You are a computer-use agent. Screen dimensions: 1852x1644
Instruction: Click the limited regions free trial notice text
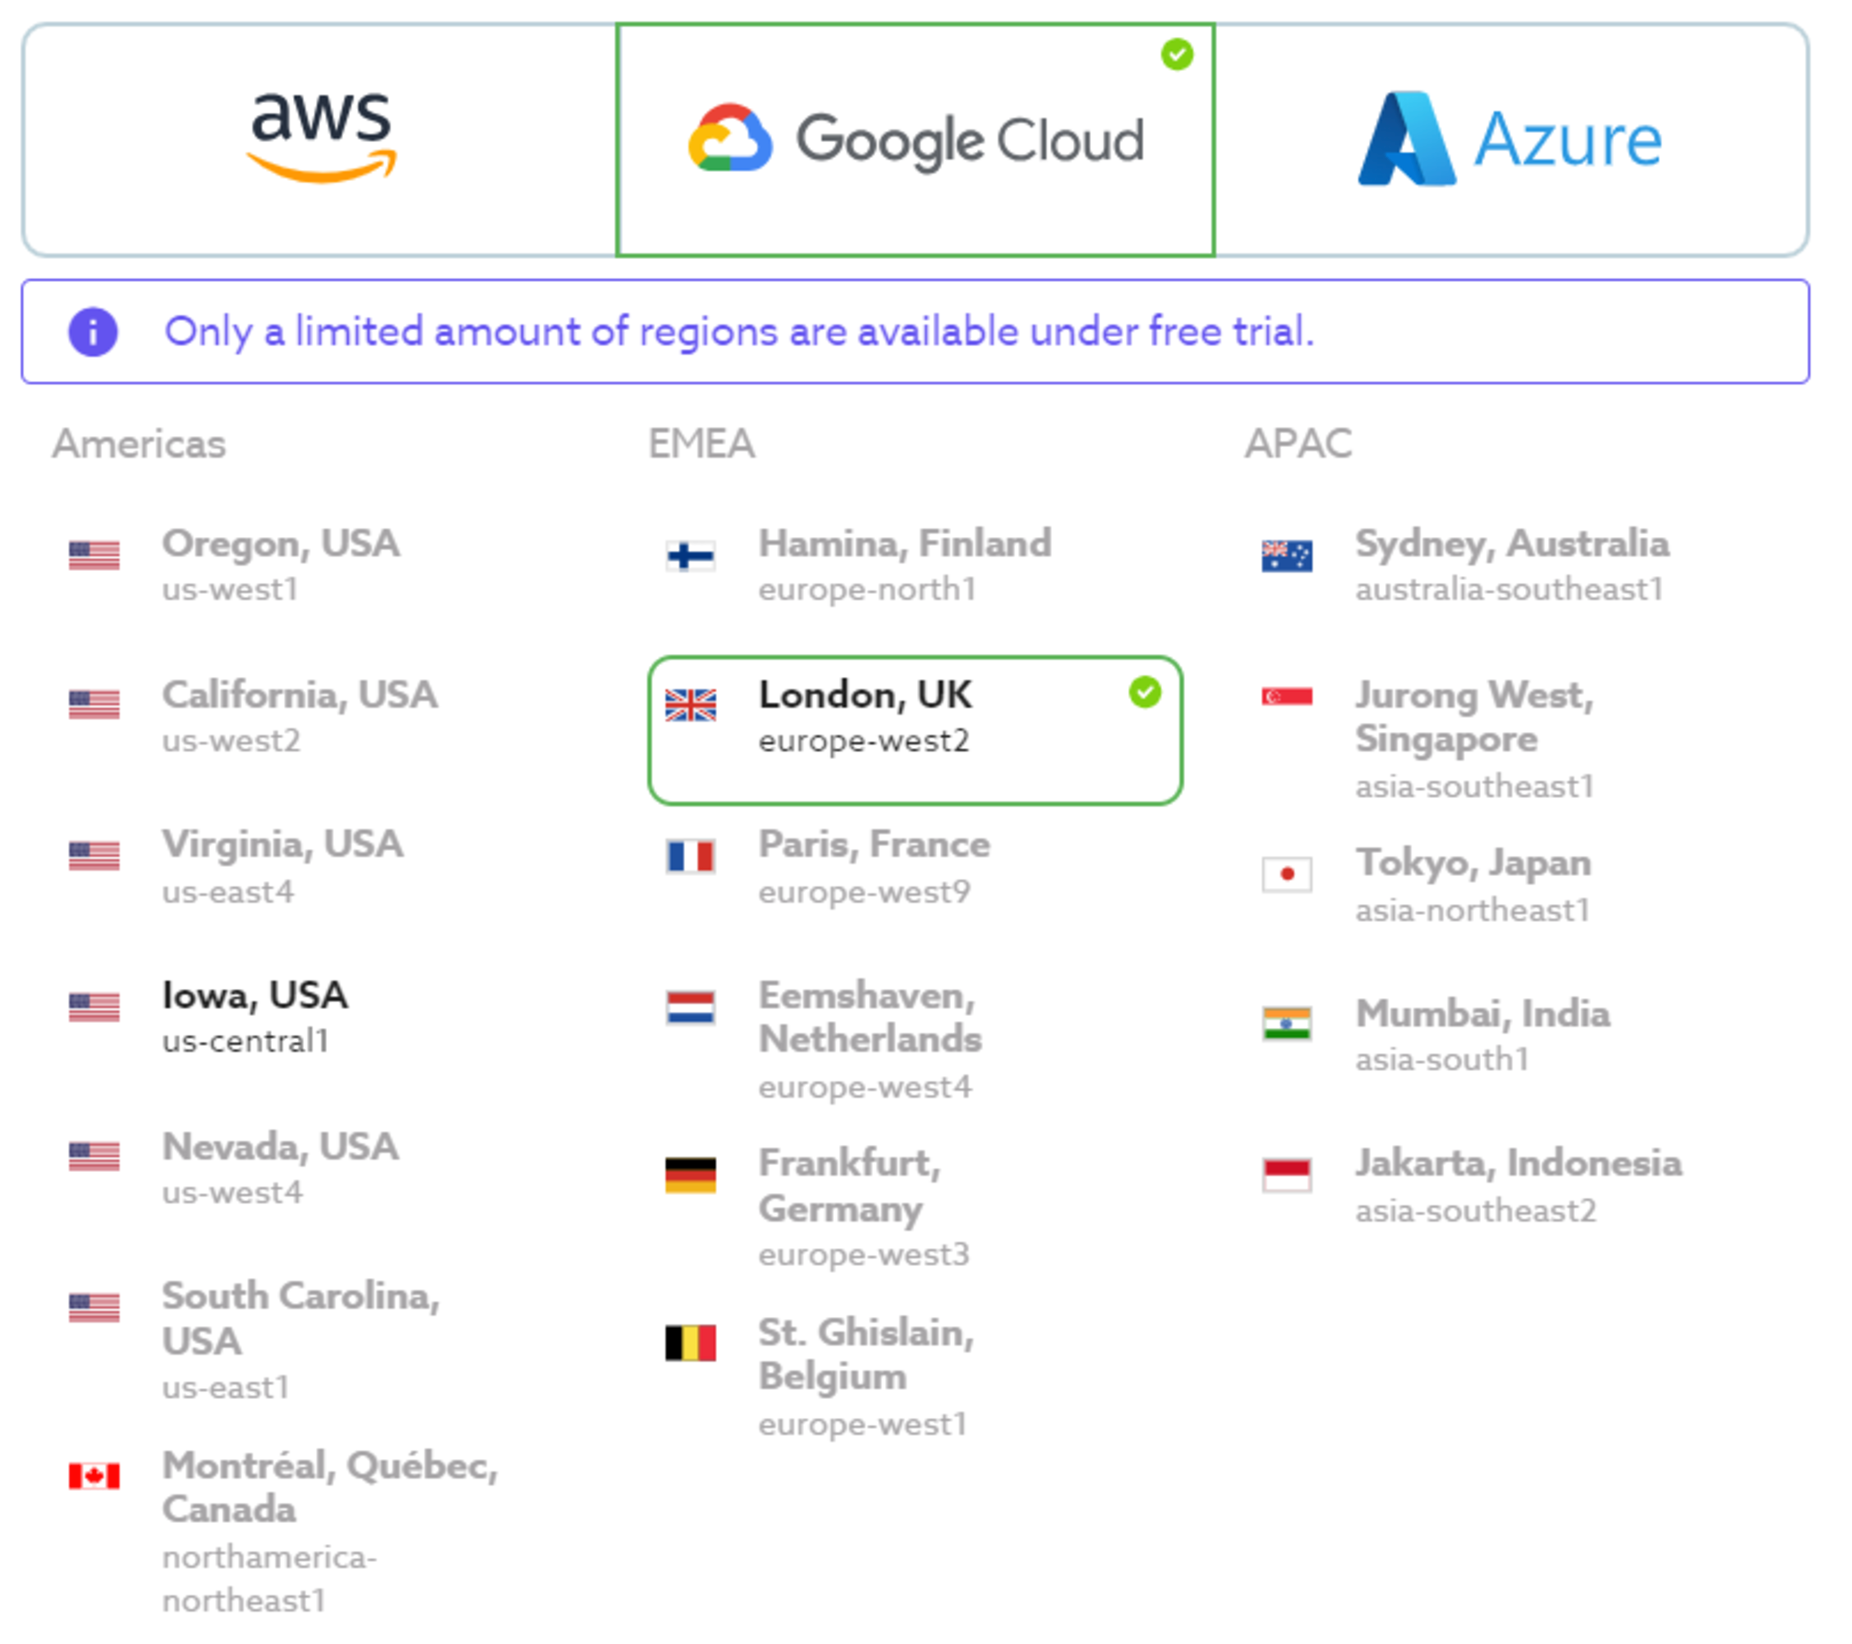[739, 332]
